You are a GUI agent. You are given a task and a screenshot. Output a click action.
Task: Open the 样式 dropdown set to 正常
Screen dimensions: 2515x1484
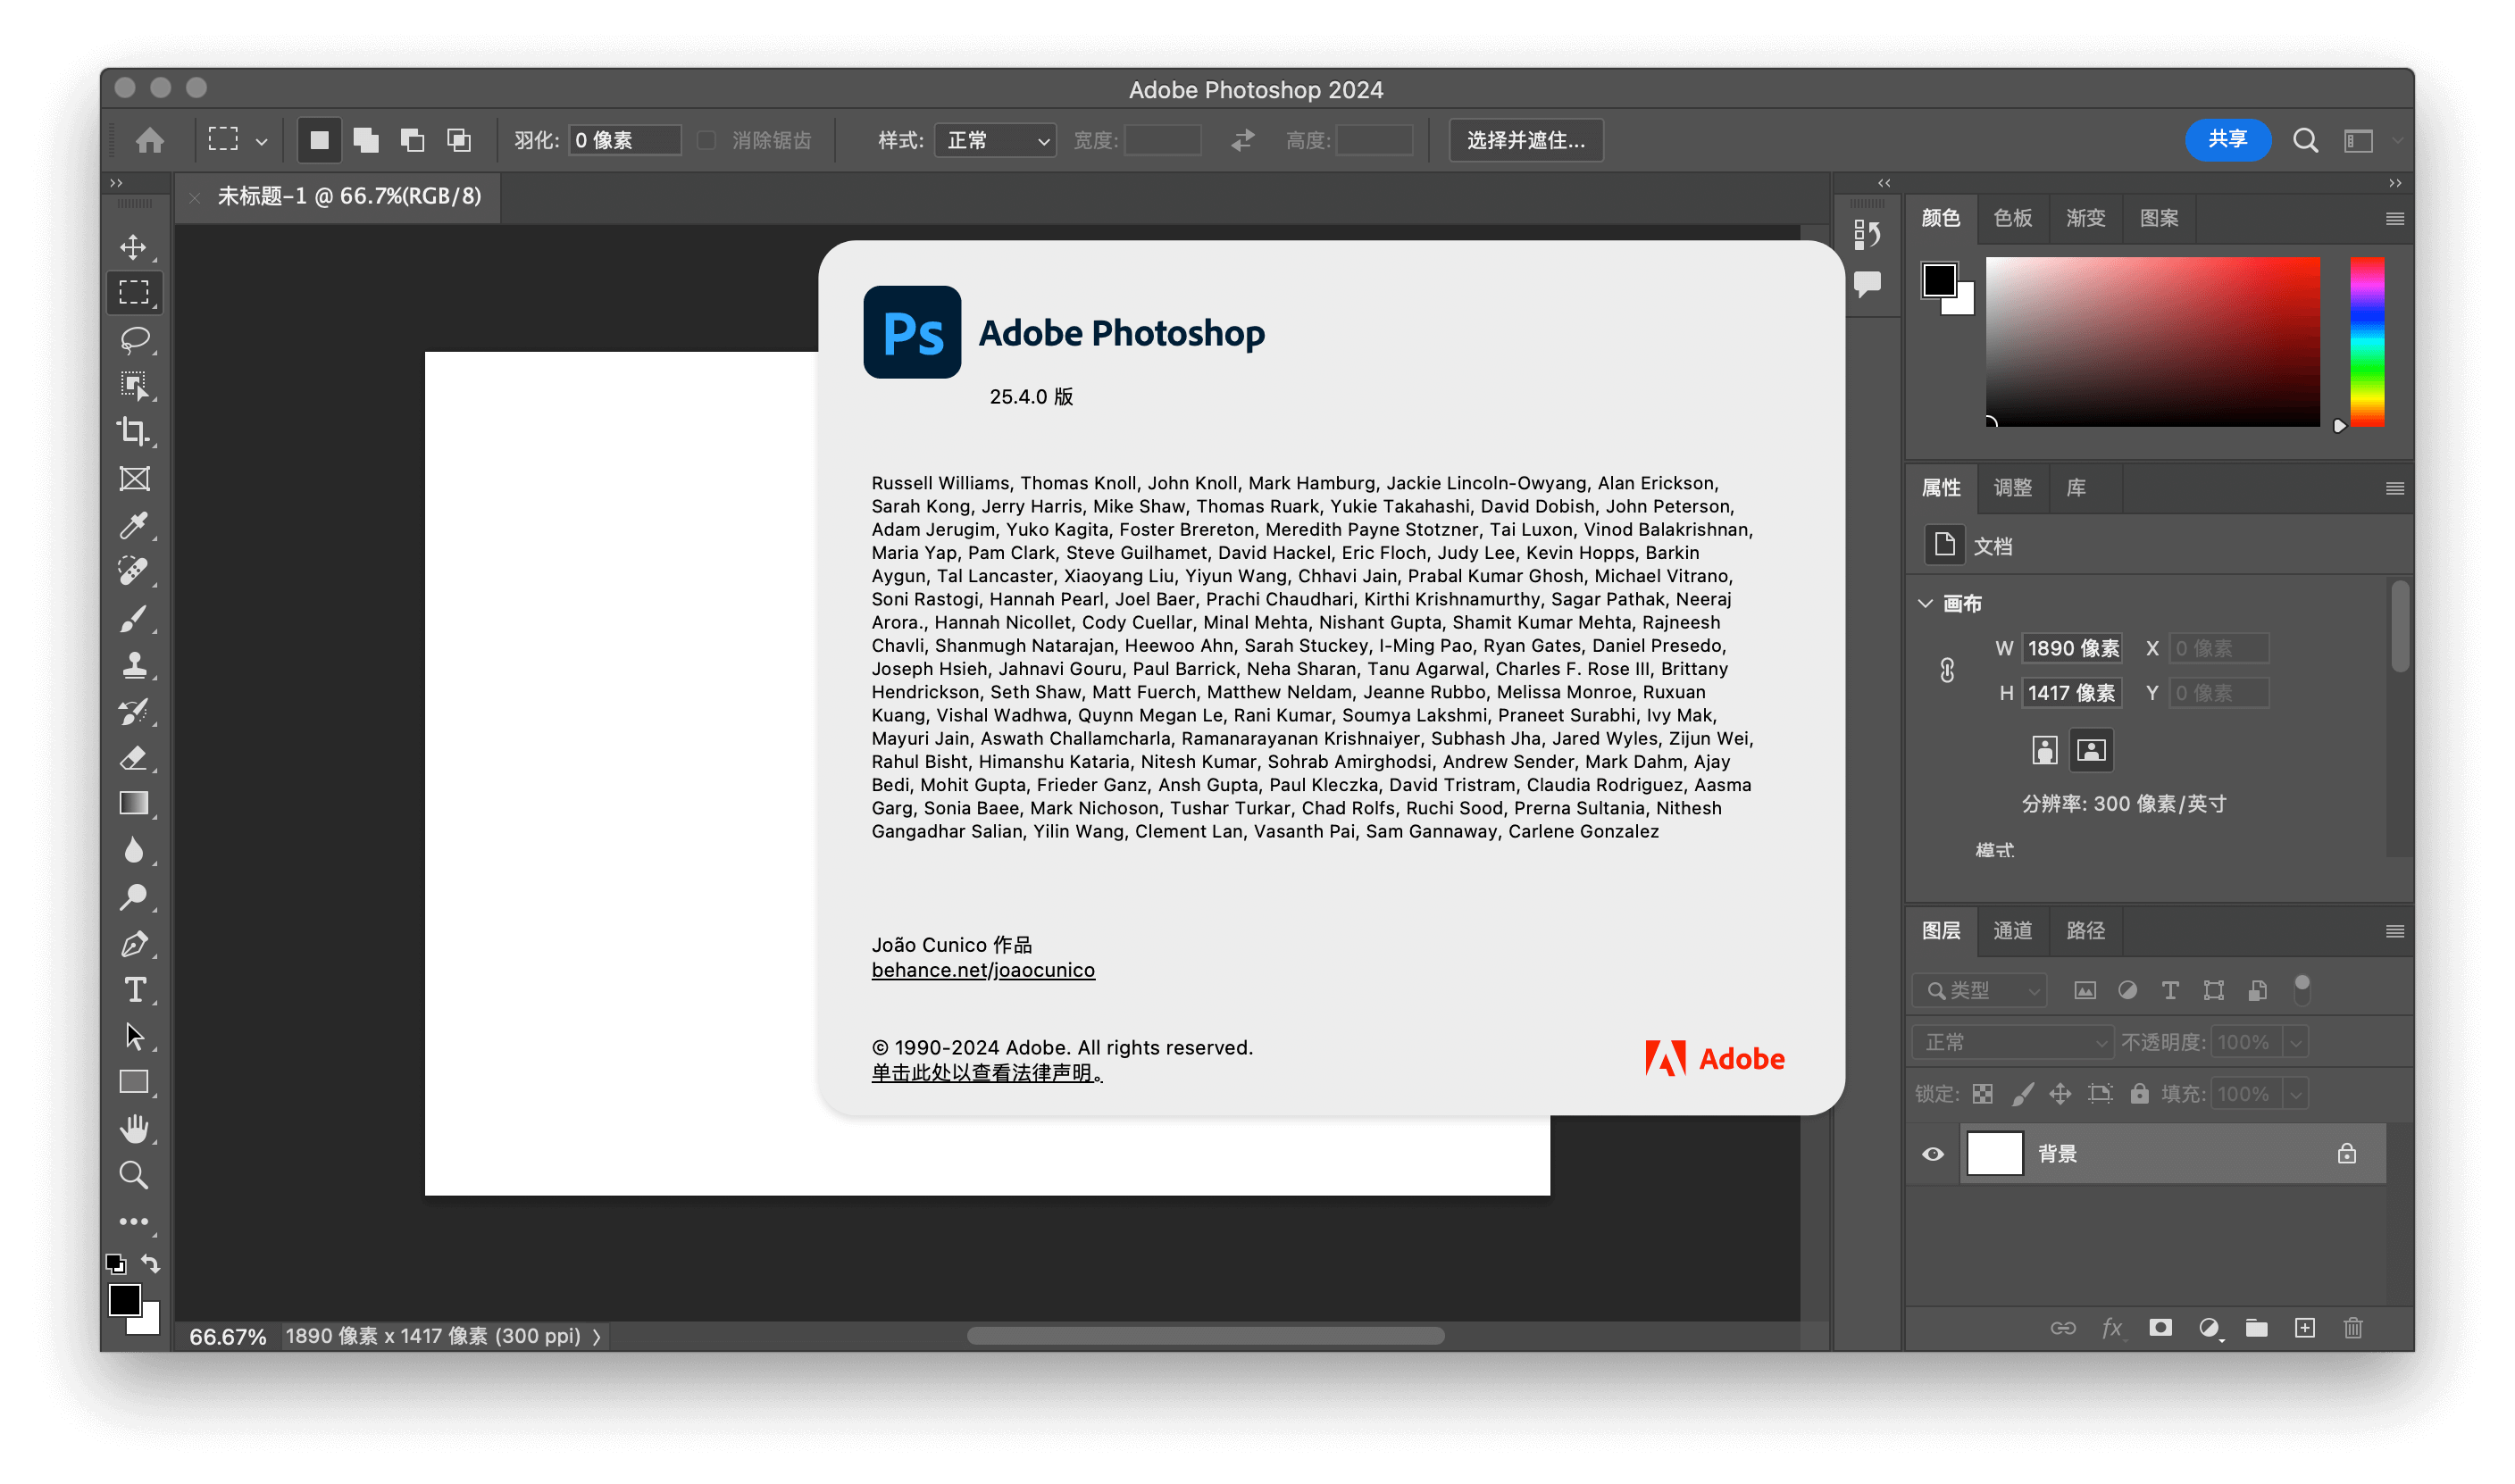coord(995,140)
